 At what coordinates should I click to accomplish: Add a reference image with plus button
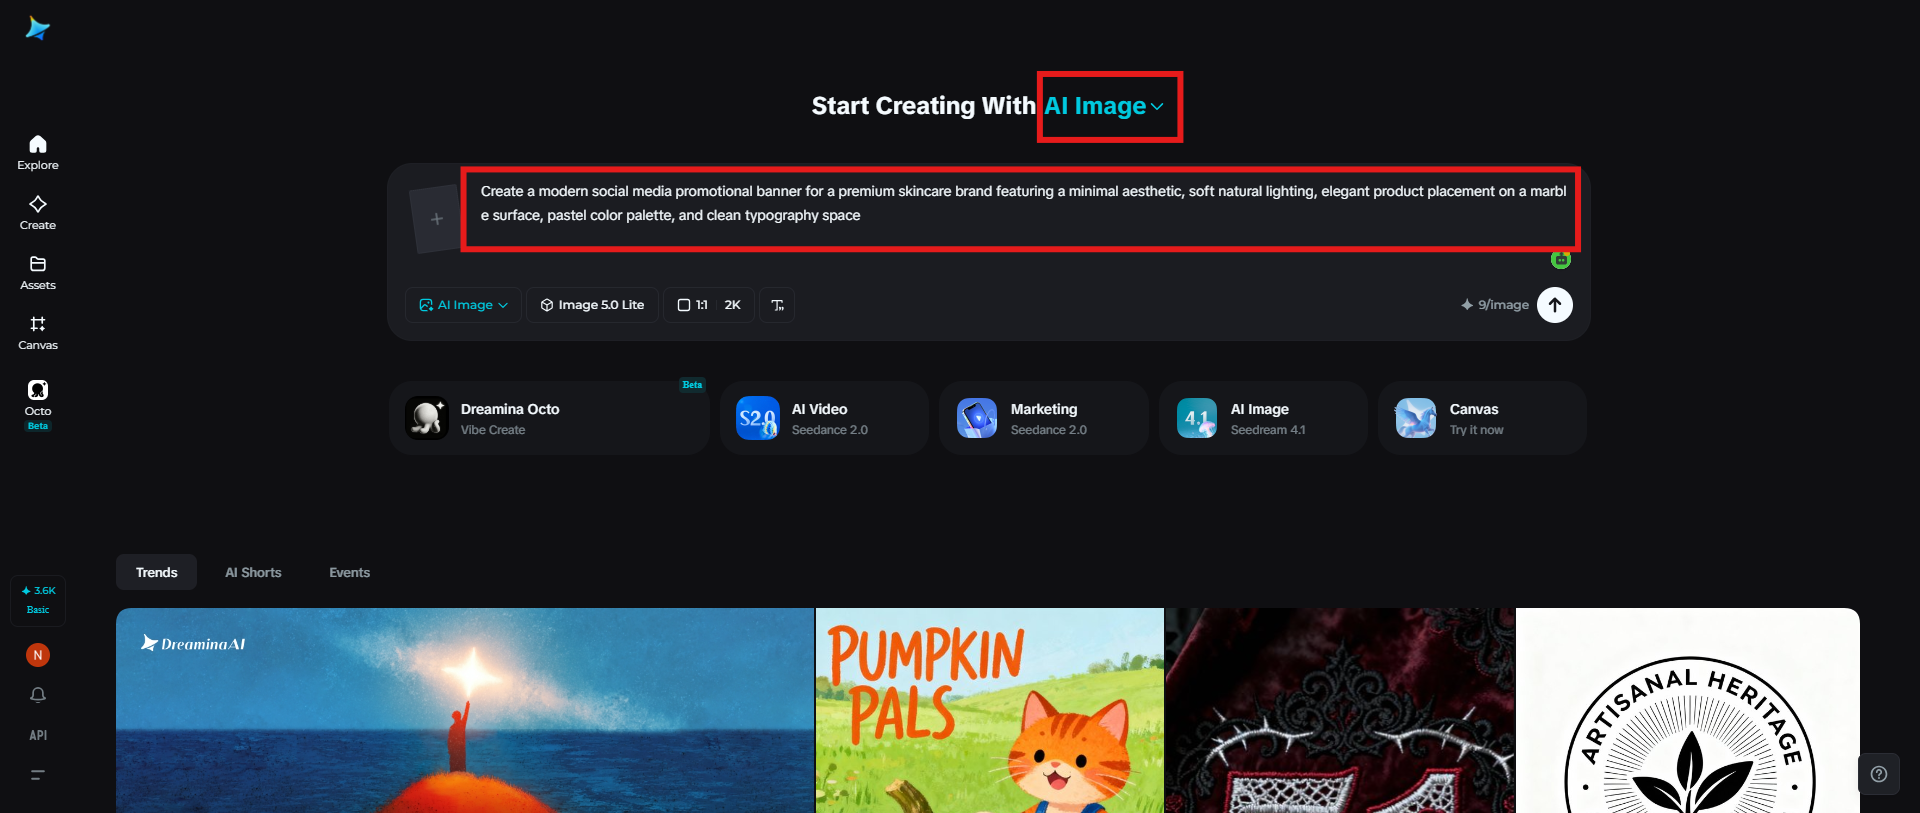tap(436, 219)
